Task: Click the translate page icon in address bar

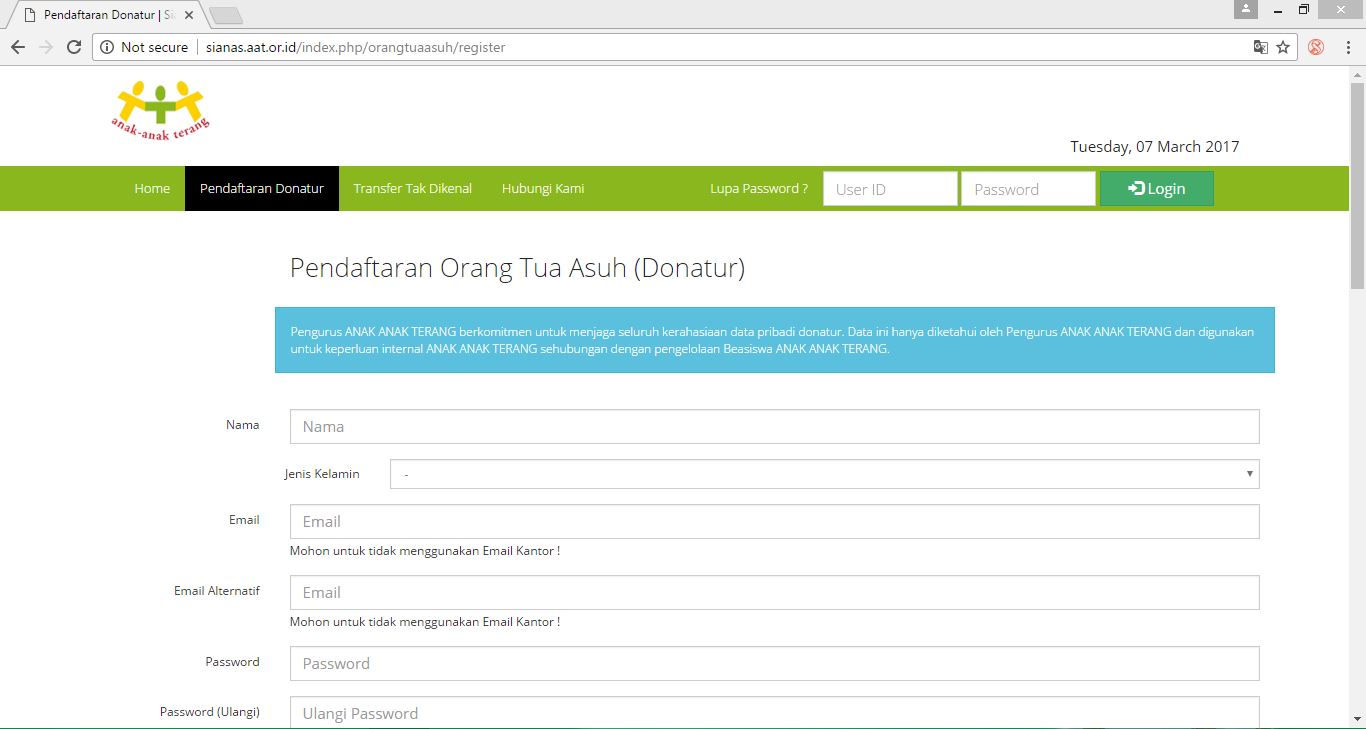Action: (x=1261, y=47)
